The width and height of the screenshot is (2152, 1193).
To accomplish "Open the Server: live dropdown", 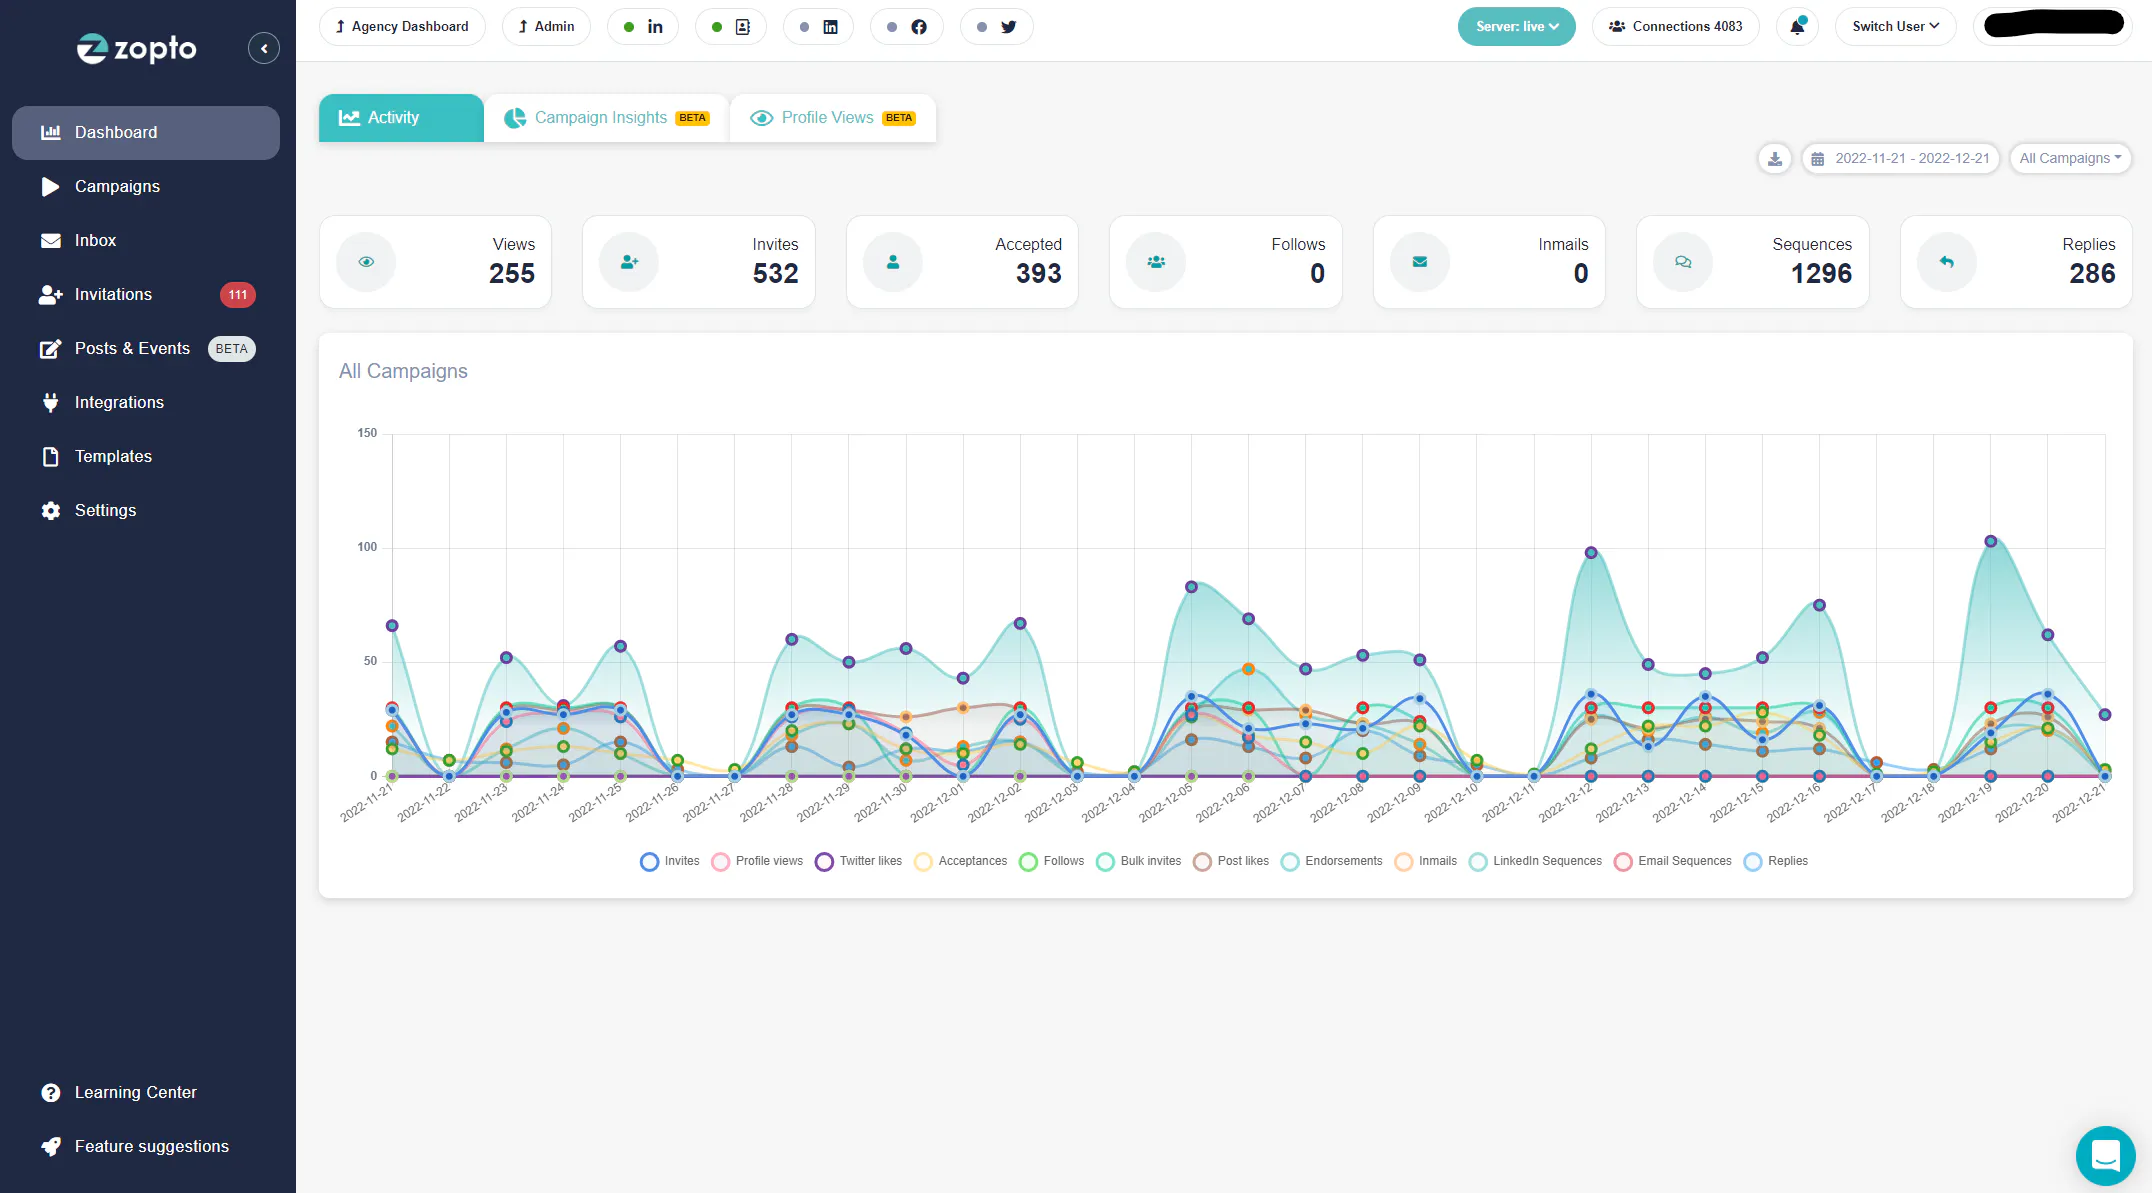I will [1517, 27].
